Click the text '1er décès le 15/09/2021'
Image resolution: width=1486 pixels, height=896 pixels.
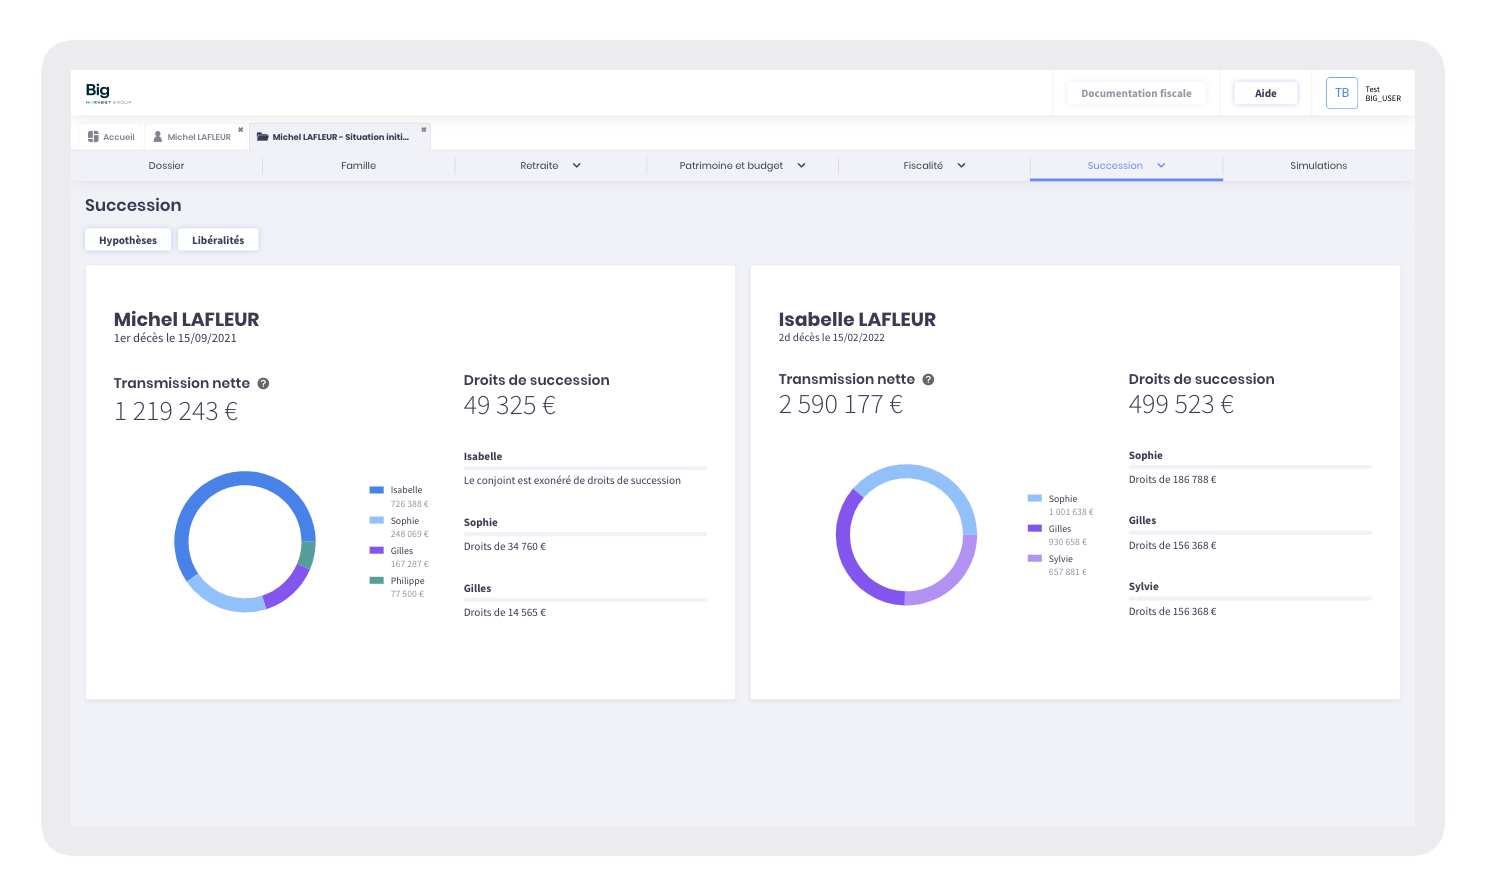[x=175, y=338]
